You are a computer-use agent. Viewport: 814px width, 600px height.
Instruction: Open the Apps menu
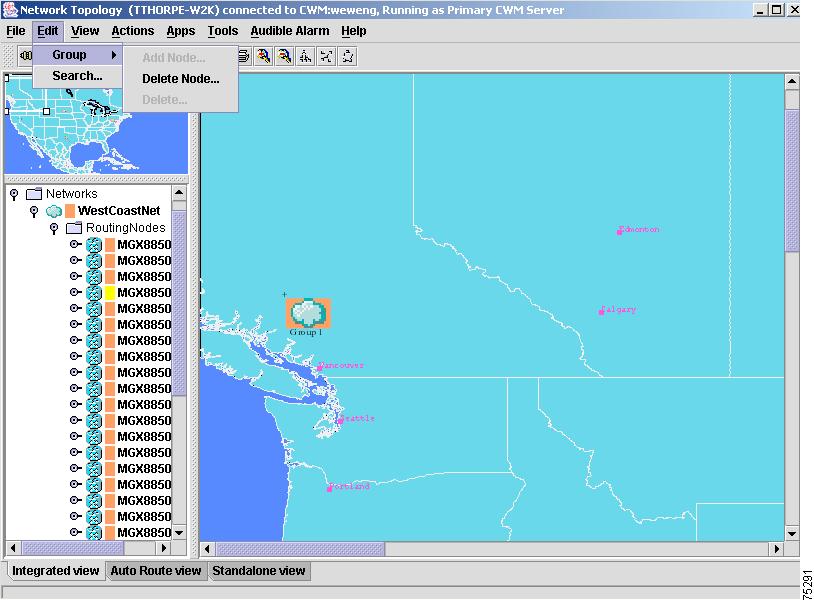click(x=181, y=31)
